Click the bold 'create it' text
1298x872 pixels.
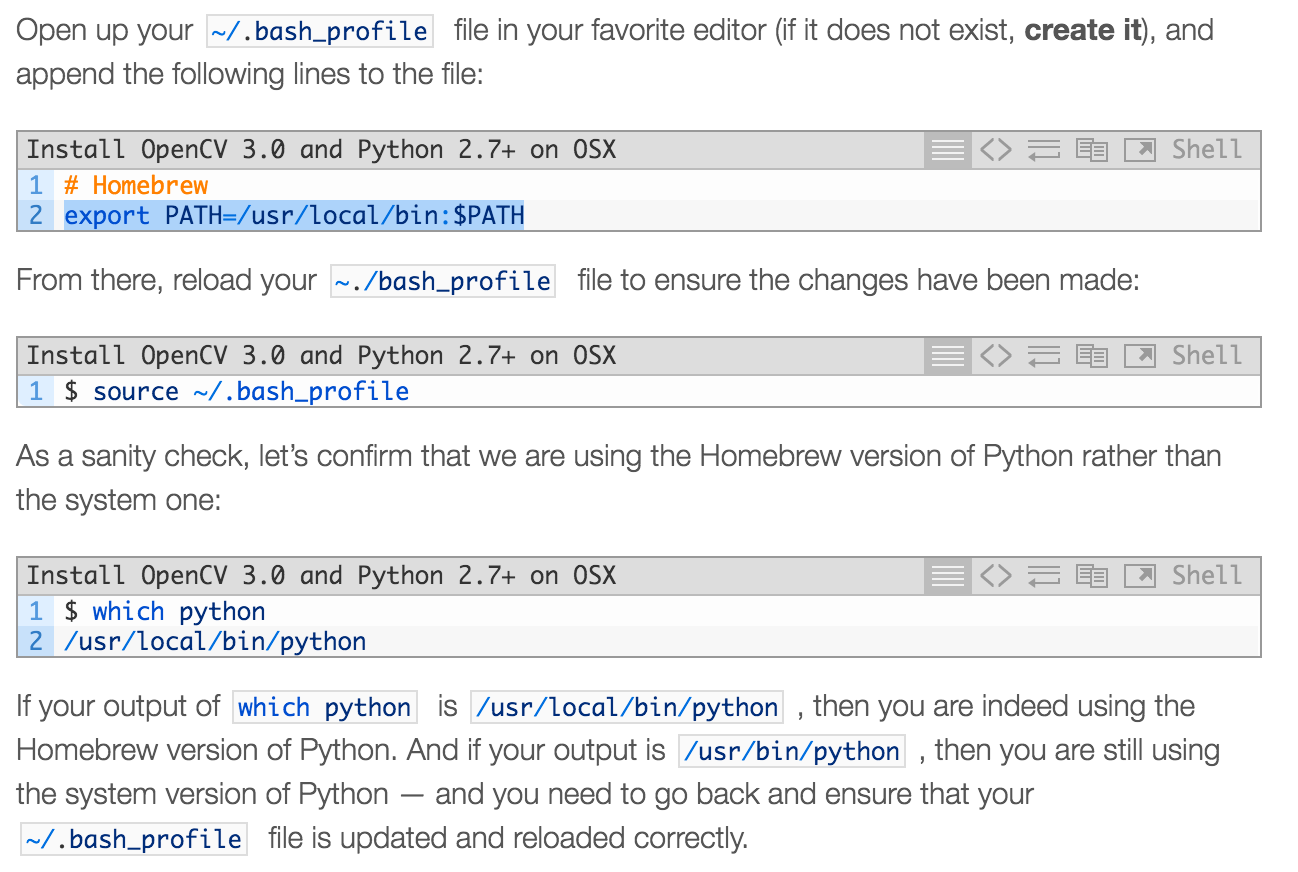pos(1084,30)
